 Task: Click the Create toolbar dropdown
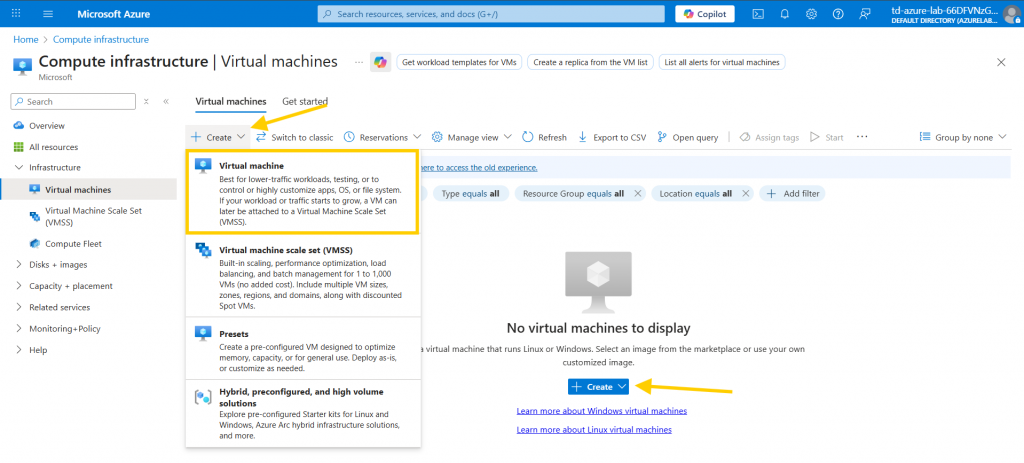(218, 137)
